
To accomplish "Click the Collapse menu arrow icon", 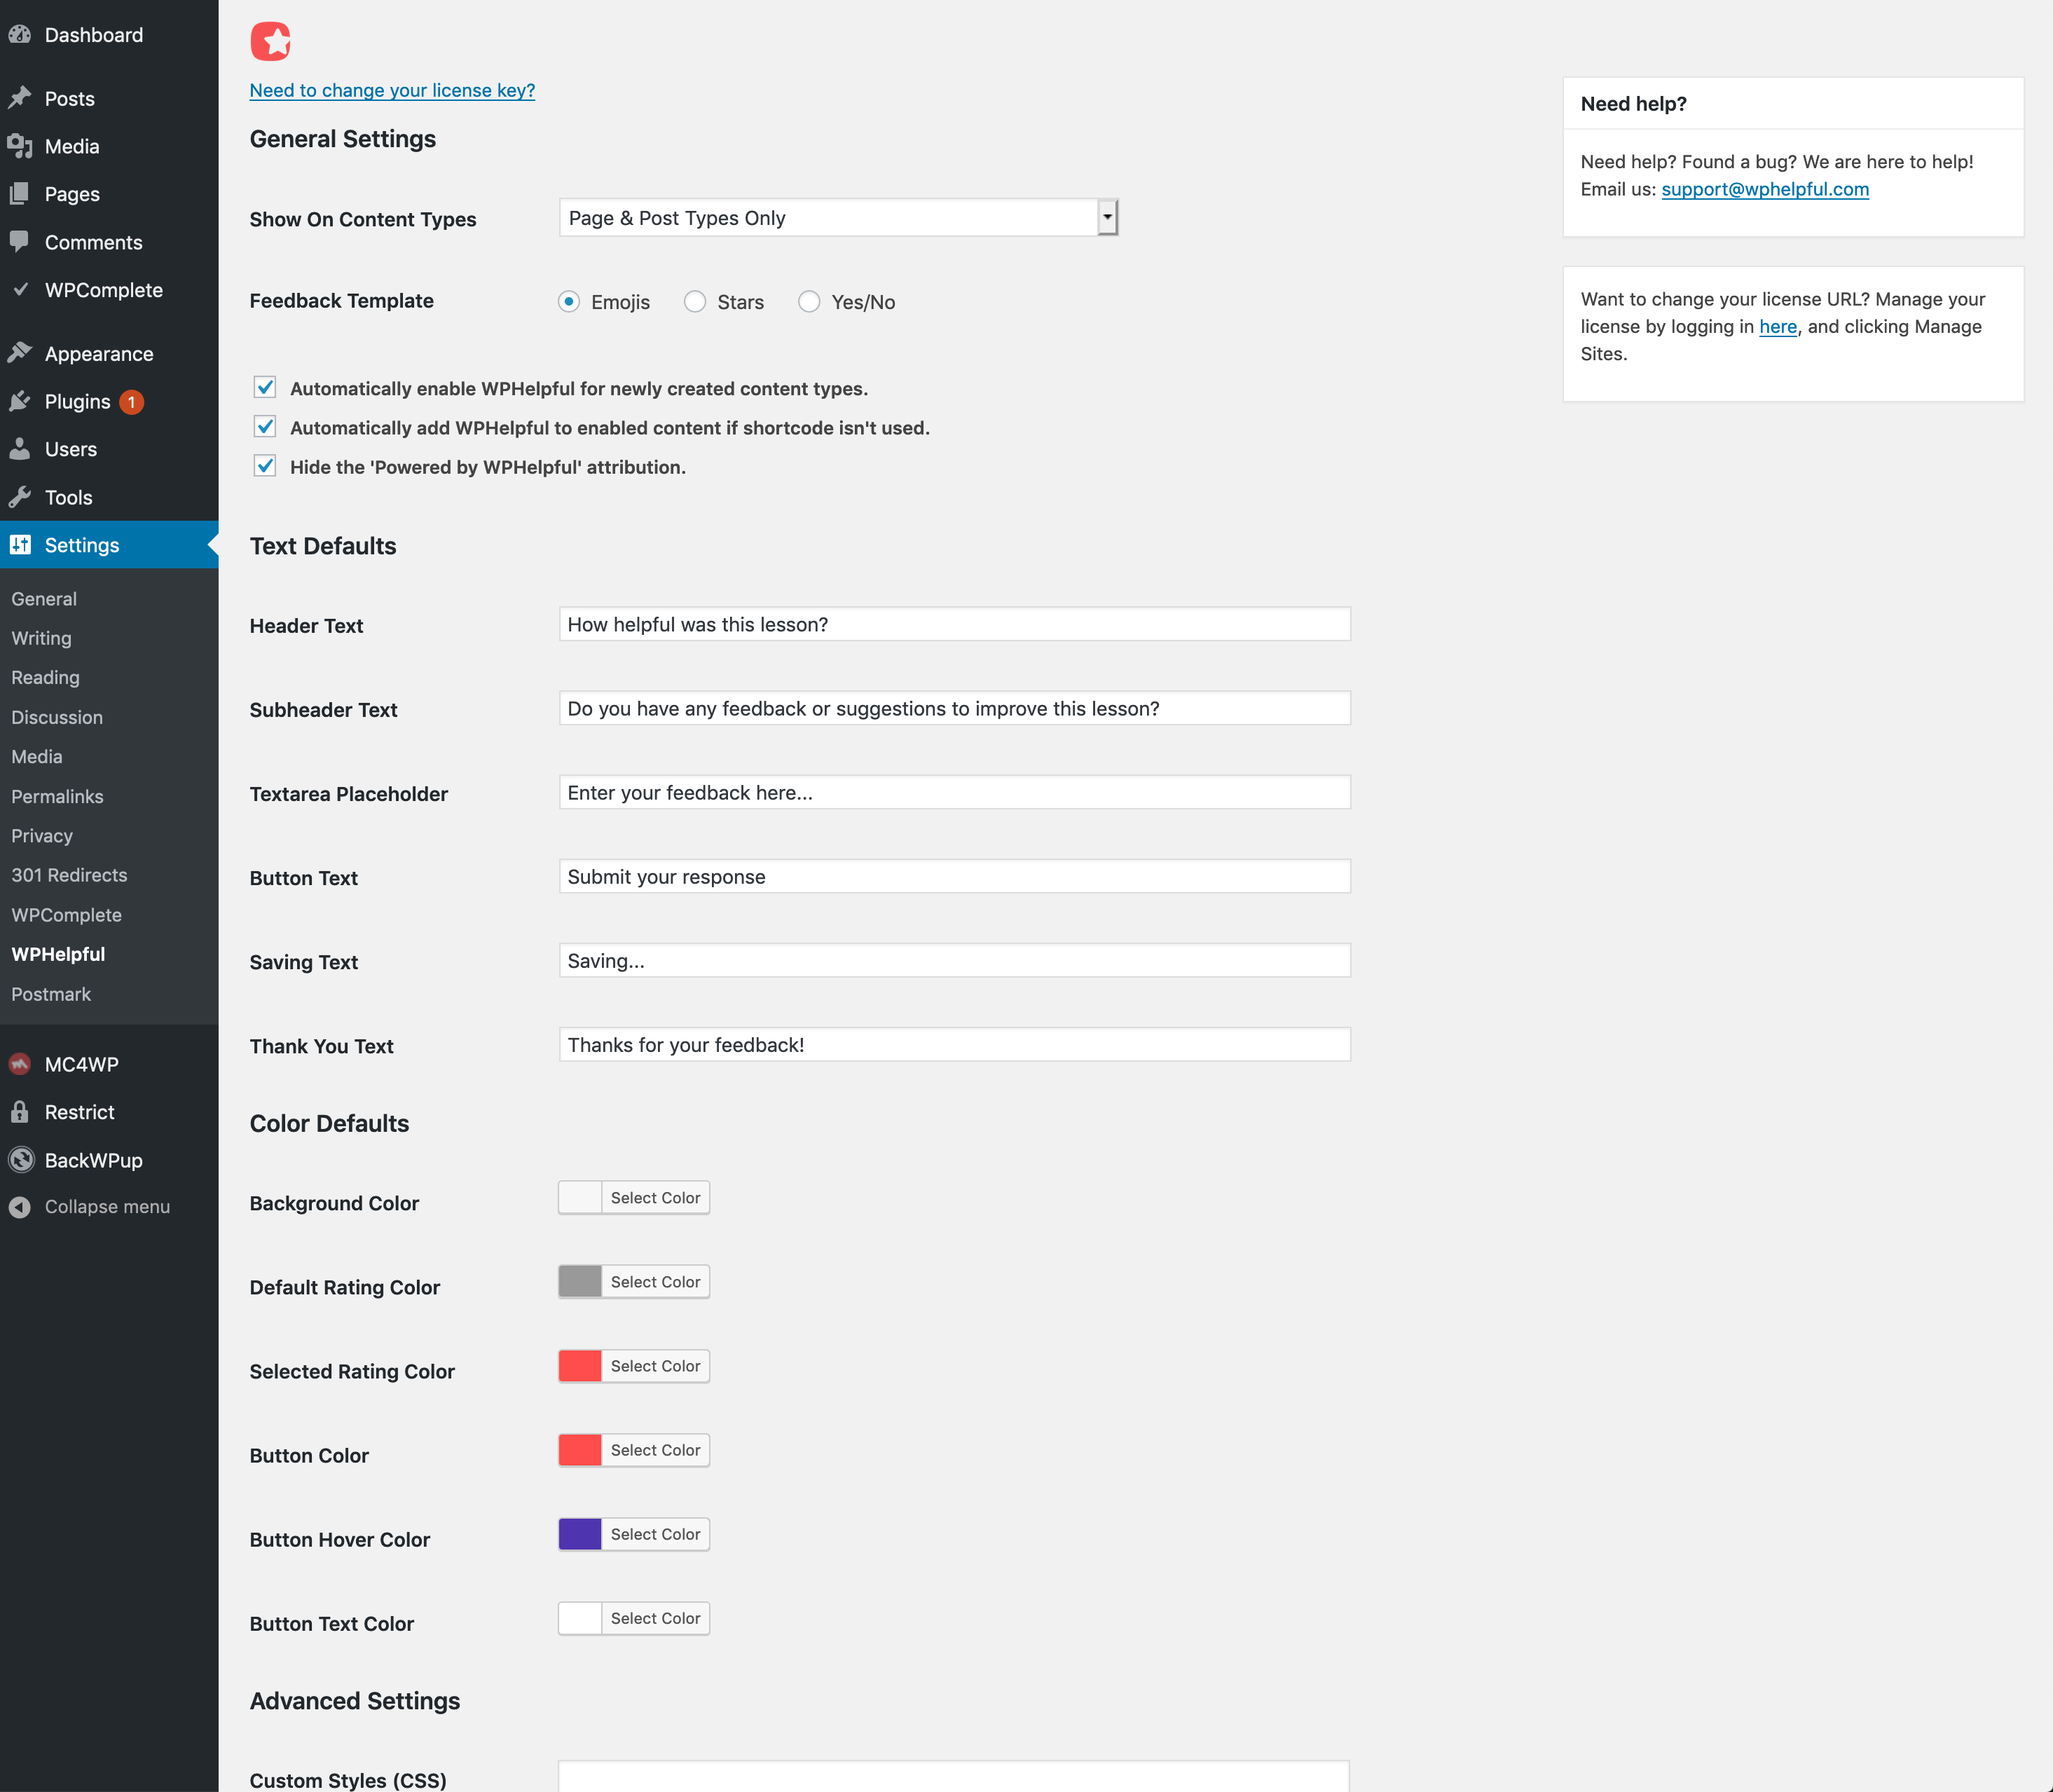I will (20, 1207).
